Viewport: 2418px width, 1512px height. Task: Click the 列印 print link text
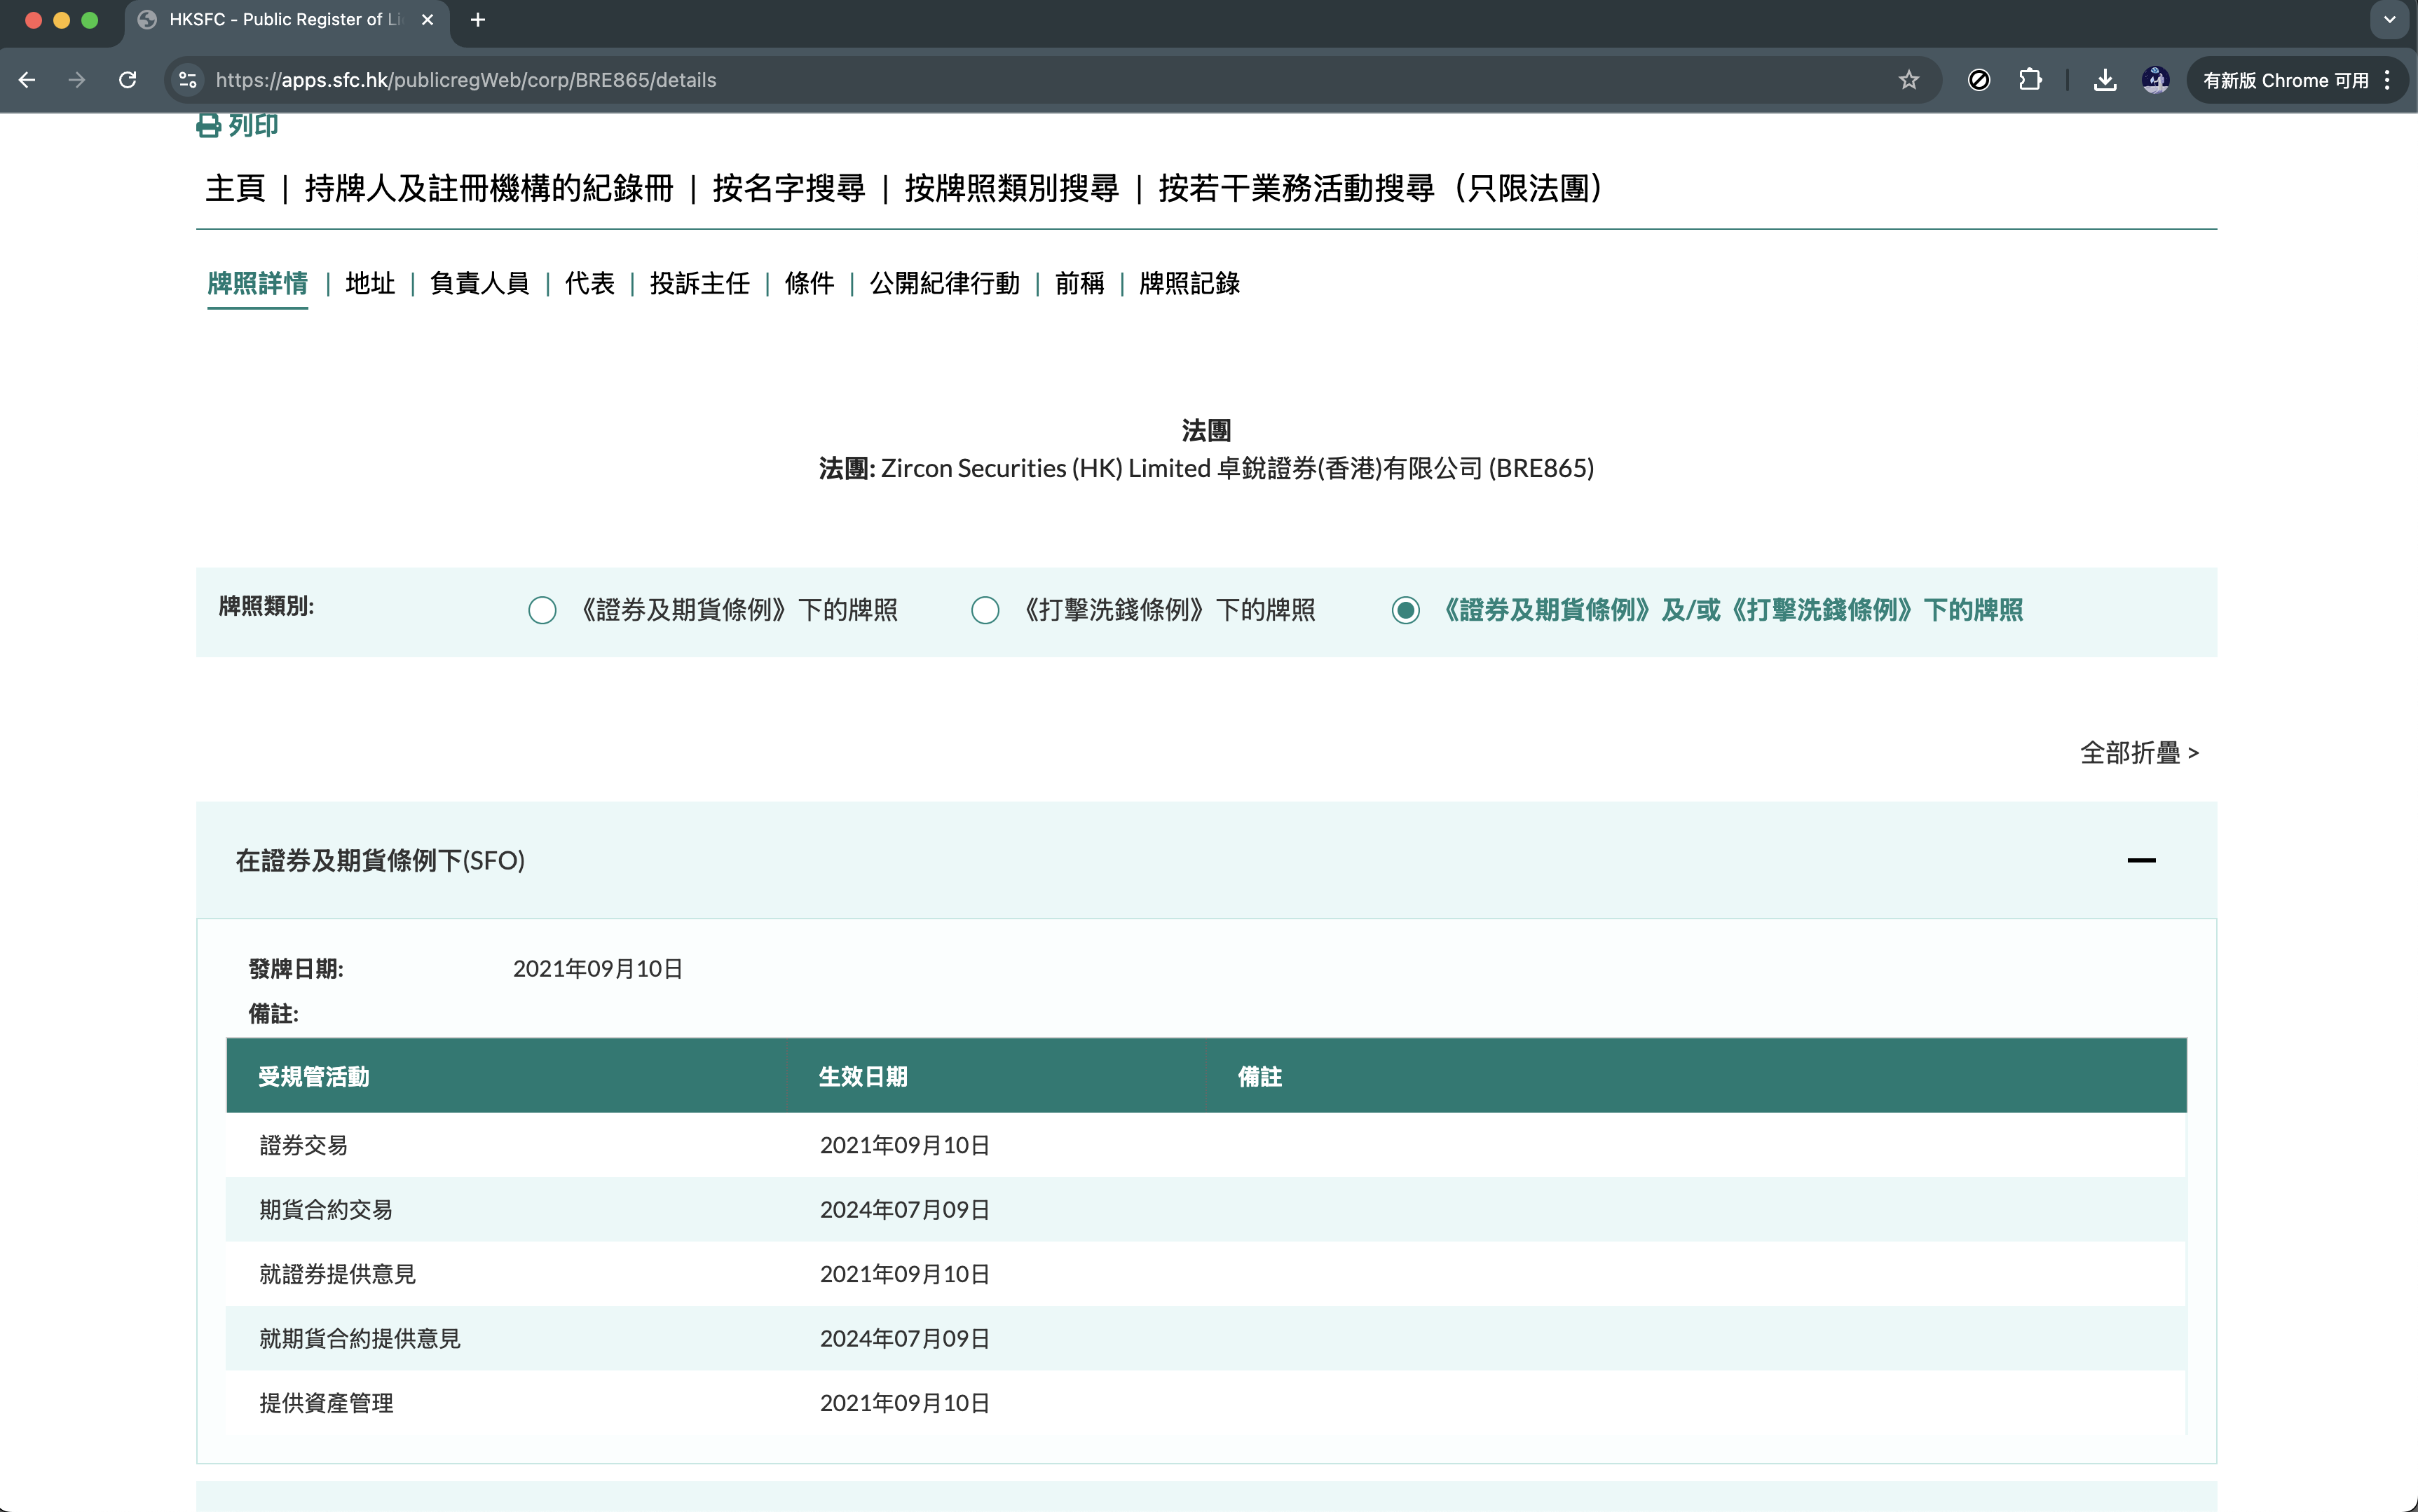253,126
